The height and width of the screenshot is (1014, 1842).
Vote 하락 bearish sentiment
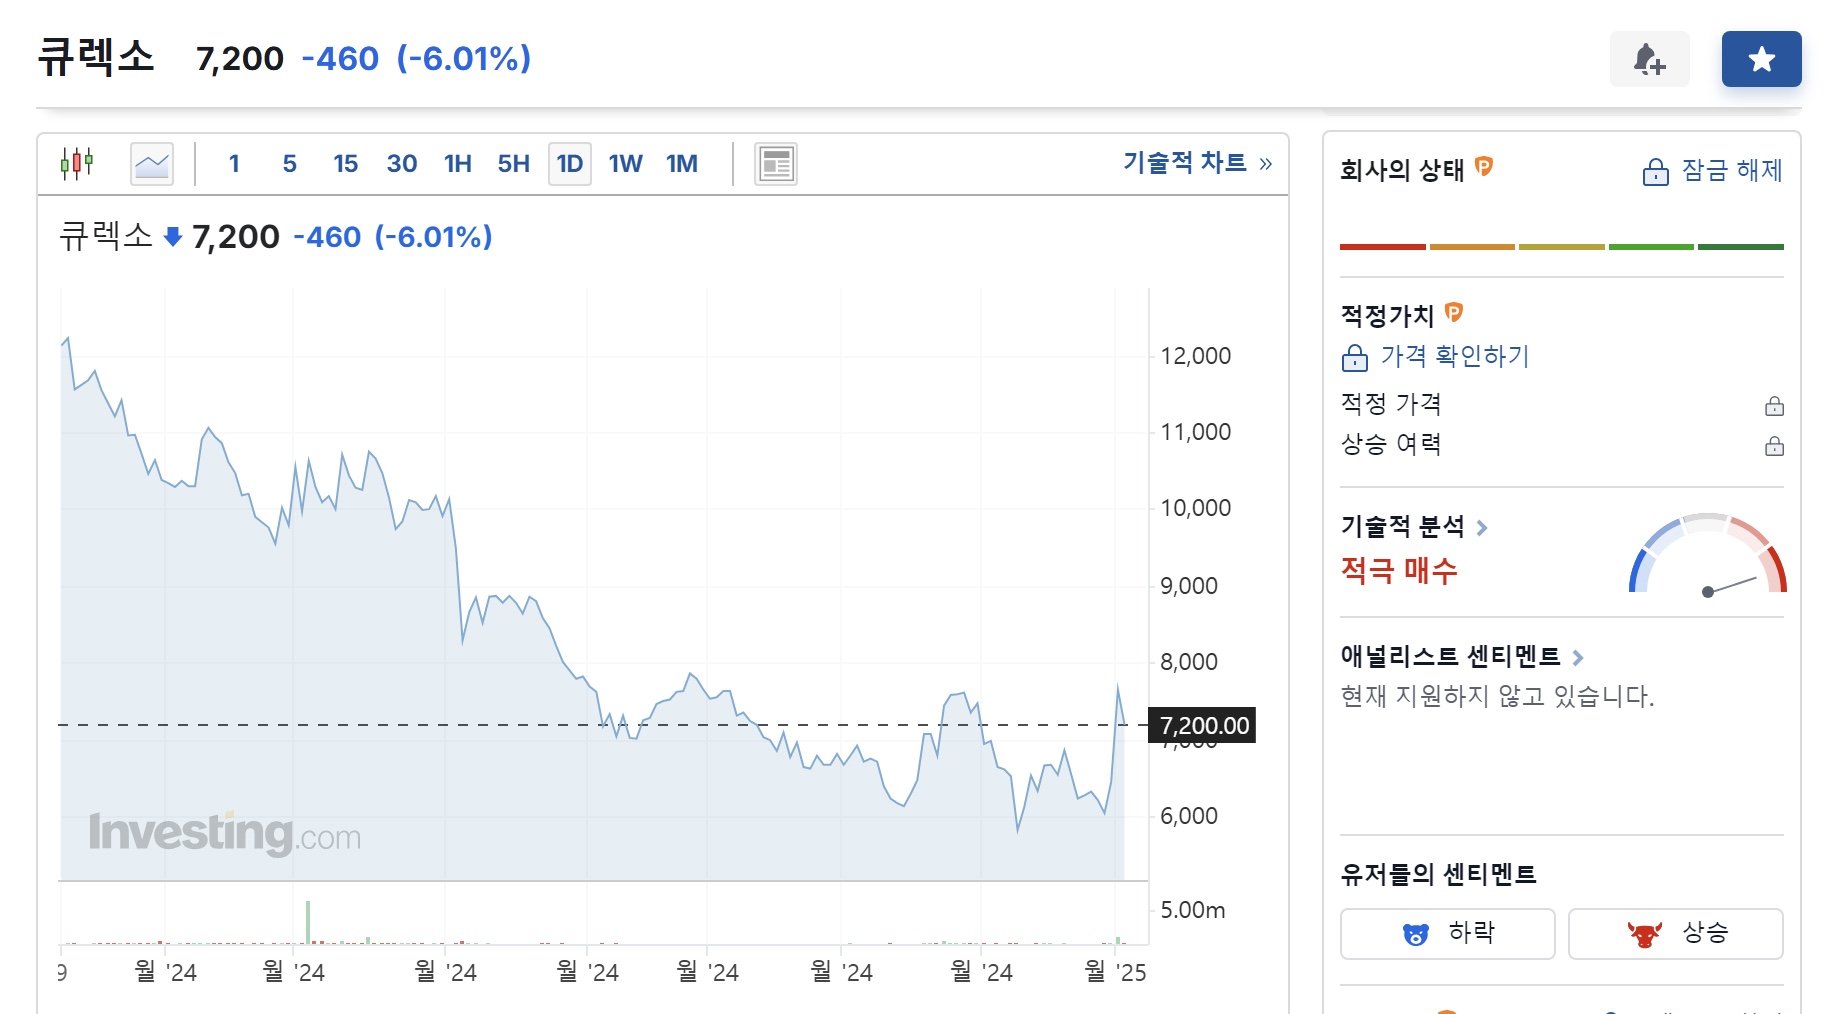coord(1447,934)
